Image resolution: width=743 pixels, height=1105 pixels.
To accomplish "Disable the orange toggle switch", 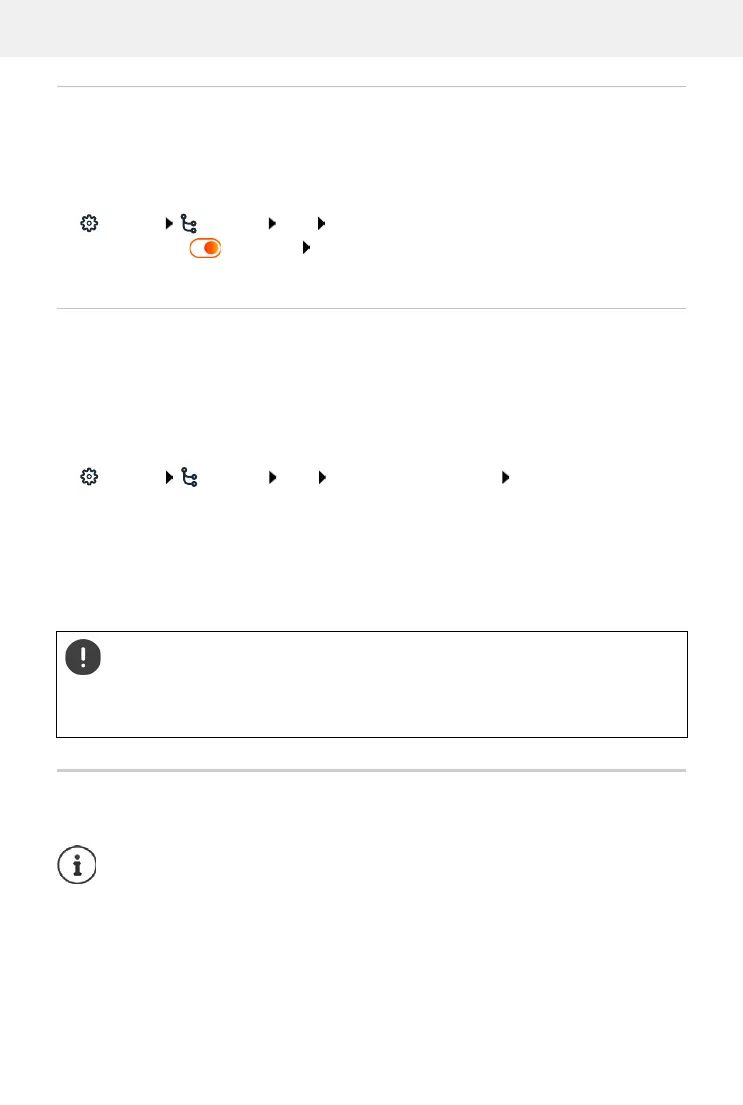I will 205,247.
